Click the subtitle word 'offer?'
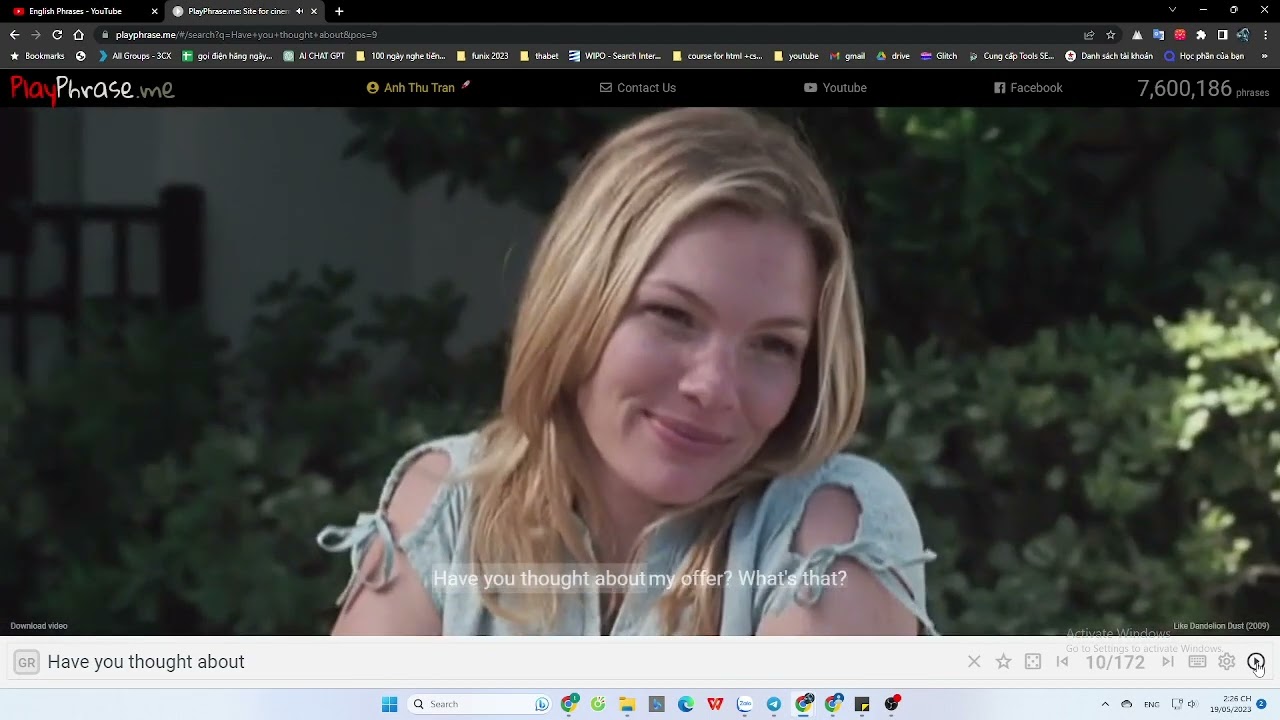Screen dimensions: 1280x720 (x=707, y=578)
